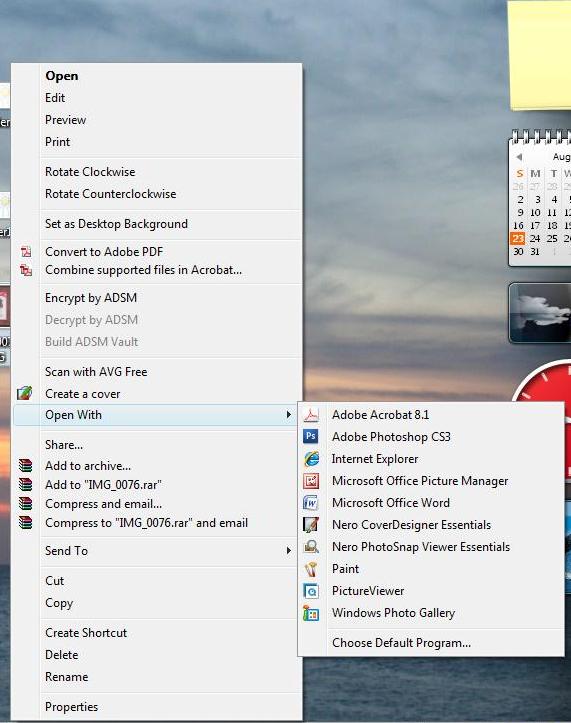Select Preview in the context menu
Viewport: 571px width, 723px height.
65,120
